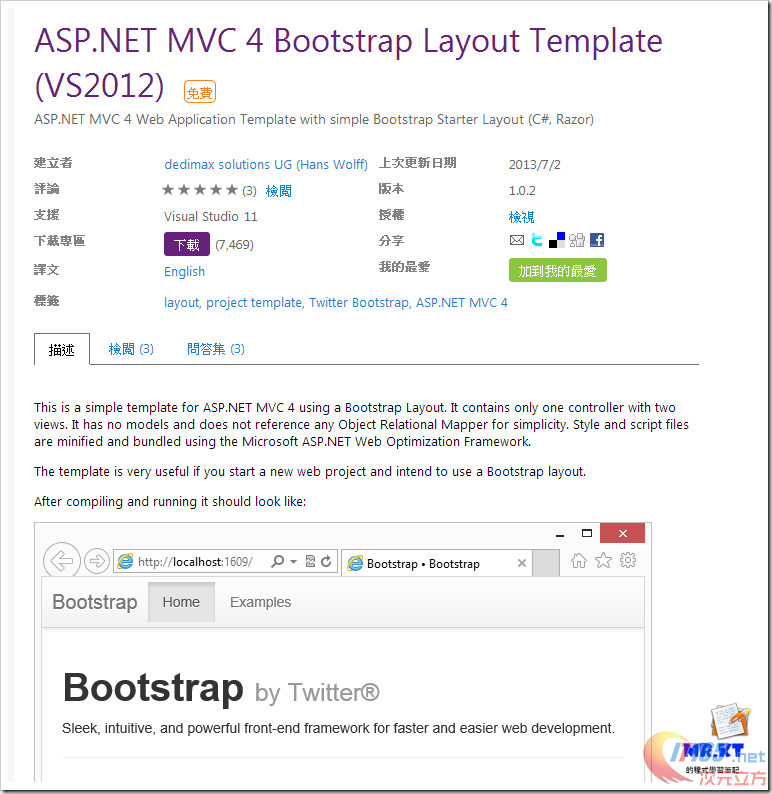Click the Home nav item in the preview

click(181, 602)
